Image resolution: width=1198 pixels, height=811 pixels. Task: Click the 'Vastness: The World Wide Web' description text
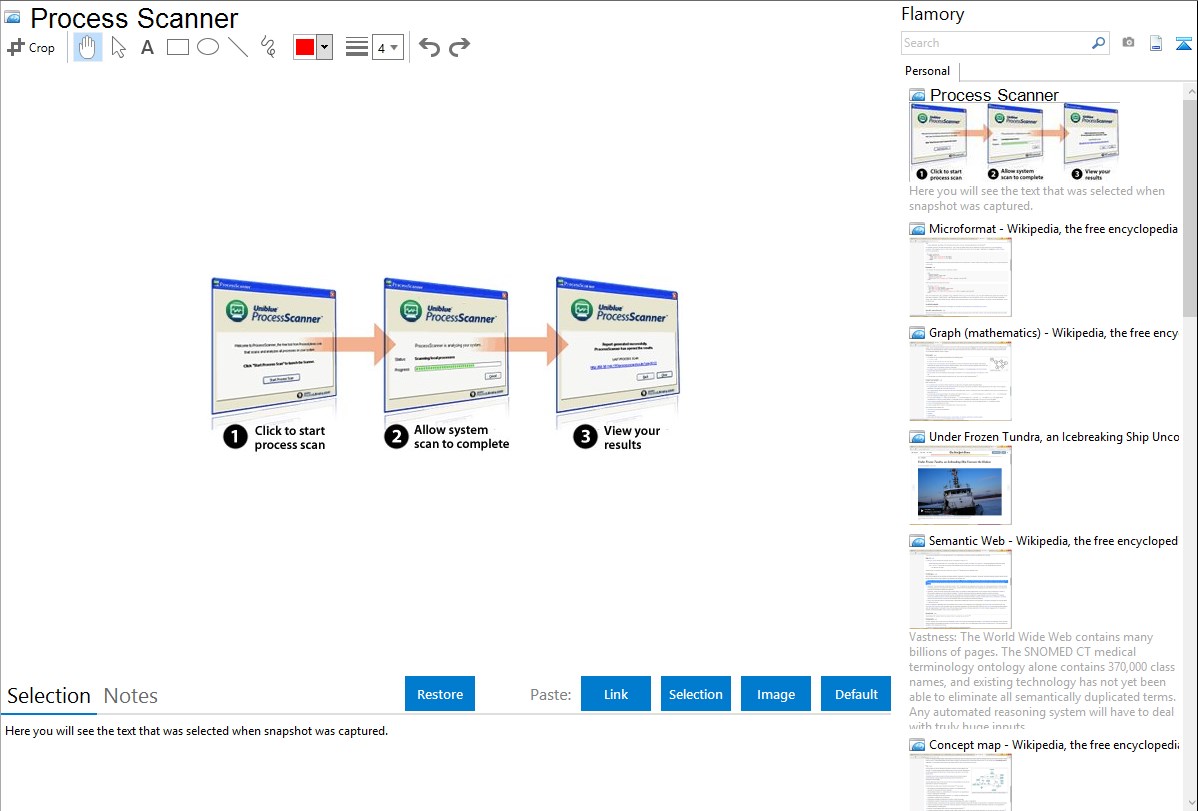click(x=1042, y=681)
